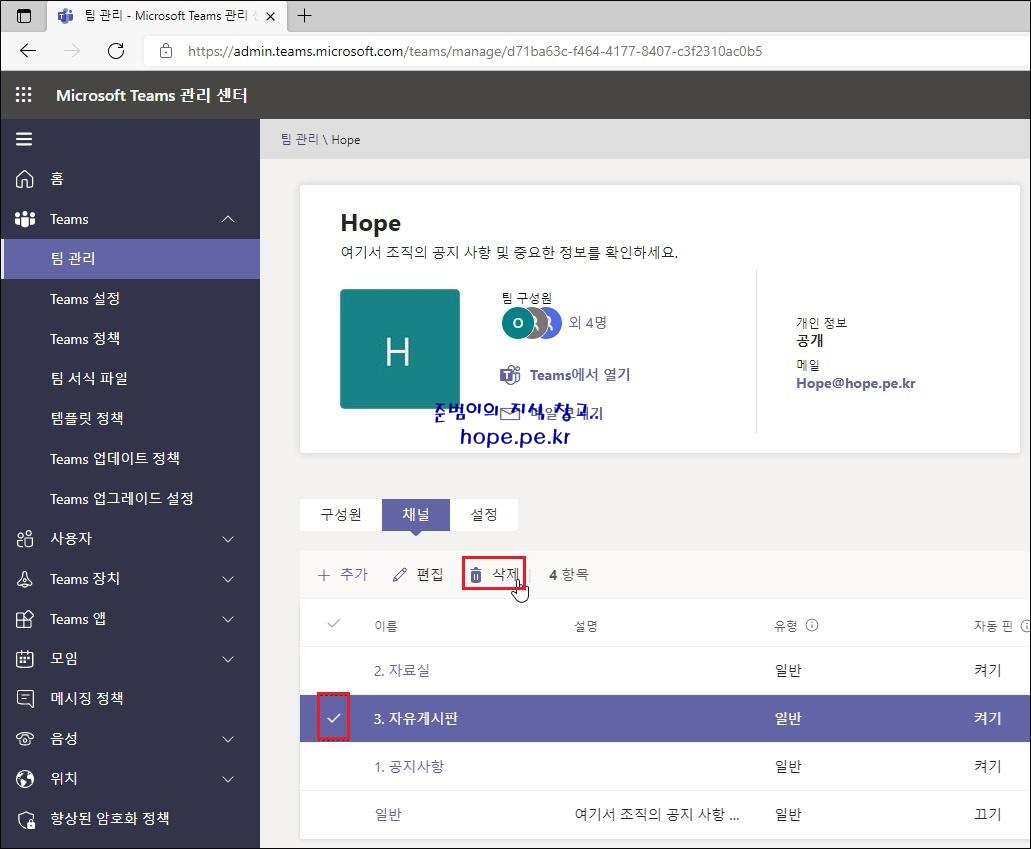1031x849 pixels.
Task: Click the 삭제 delete button
Action: pyautogui.click(x=494, y=574)
